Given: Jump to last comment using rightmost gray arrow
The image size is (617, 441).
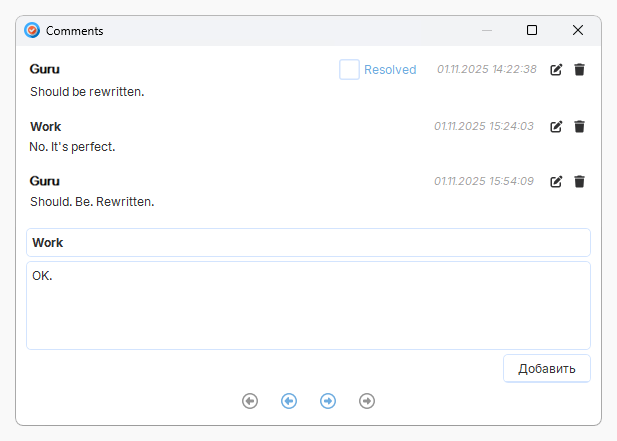Looking at the screenshot, I should (x=367, y=401).
